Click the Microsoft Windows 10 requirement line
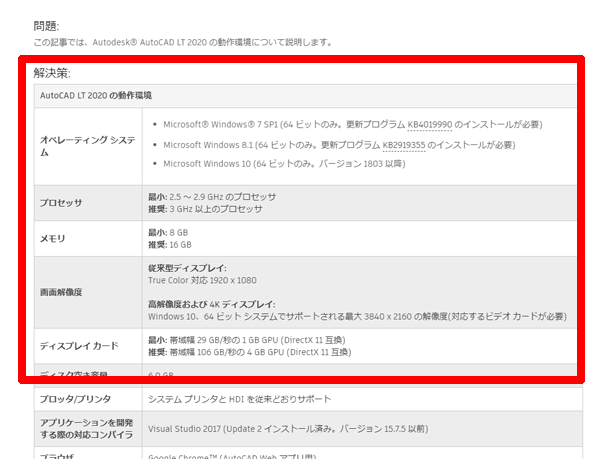 284,164
